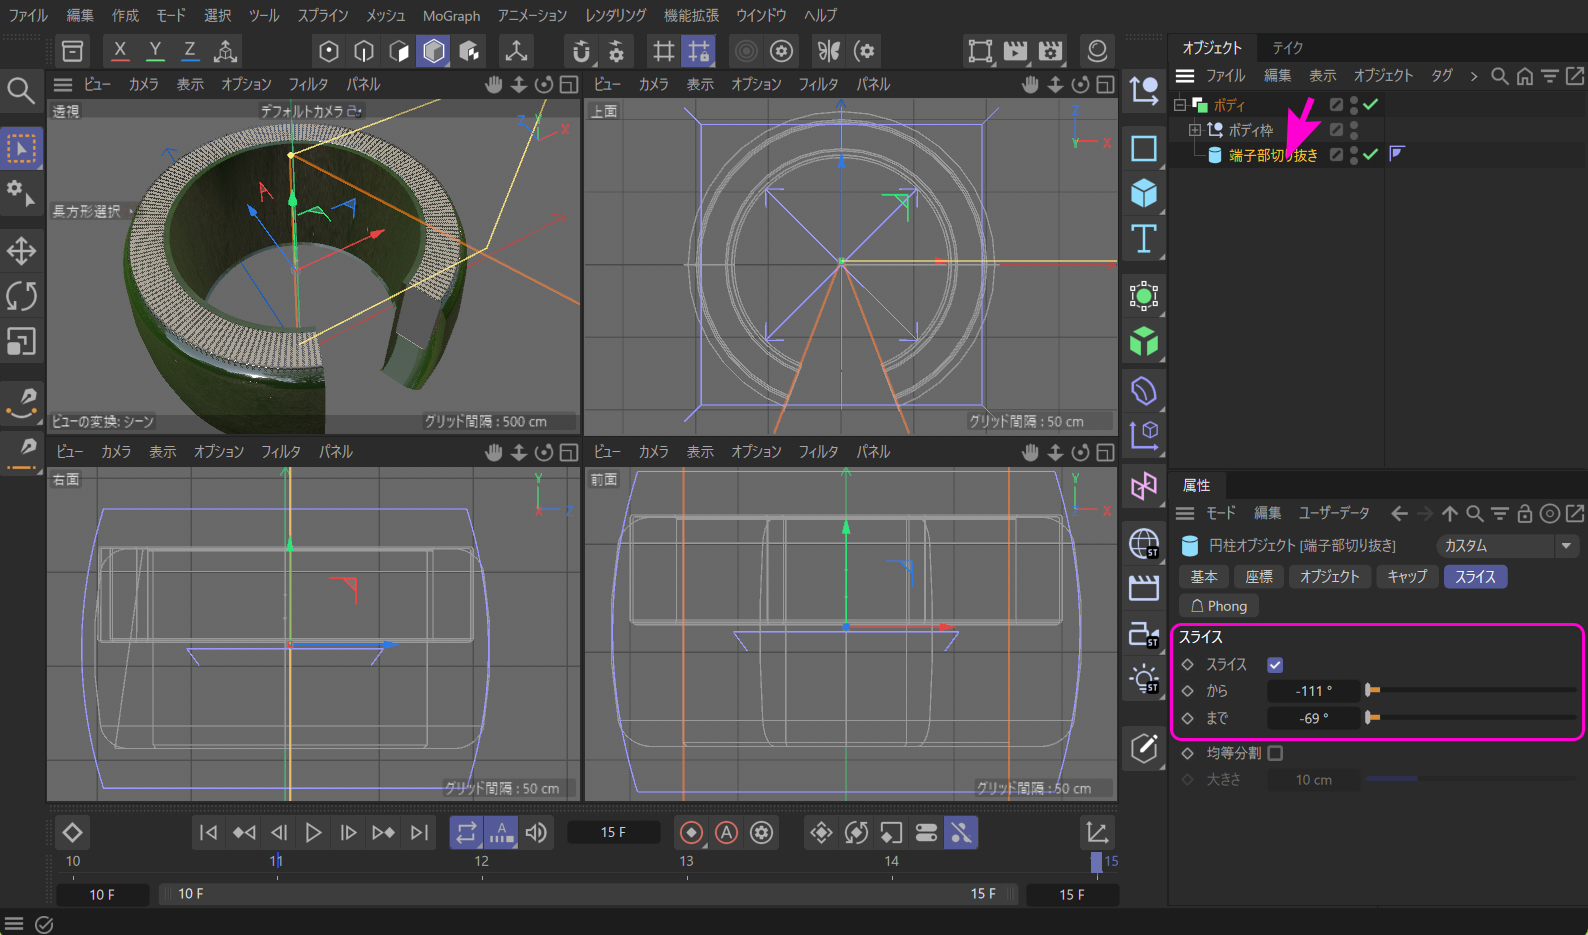Expand the ボディ枠 tree item
Image resolution: width=1588 pixels, height=935 pixels.
coord(1194,130)
